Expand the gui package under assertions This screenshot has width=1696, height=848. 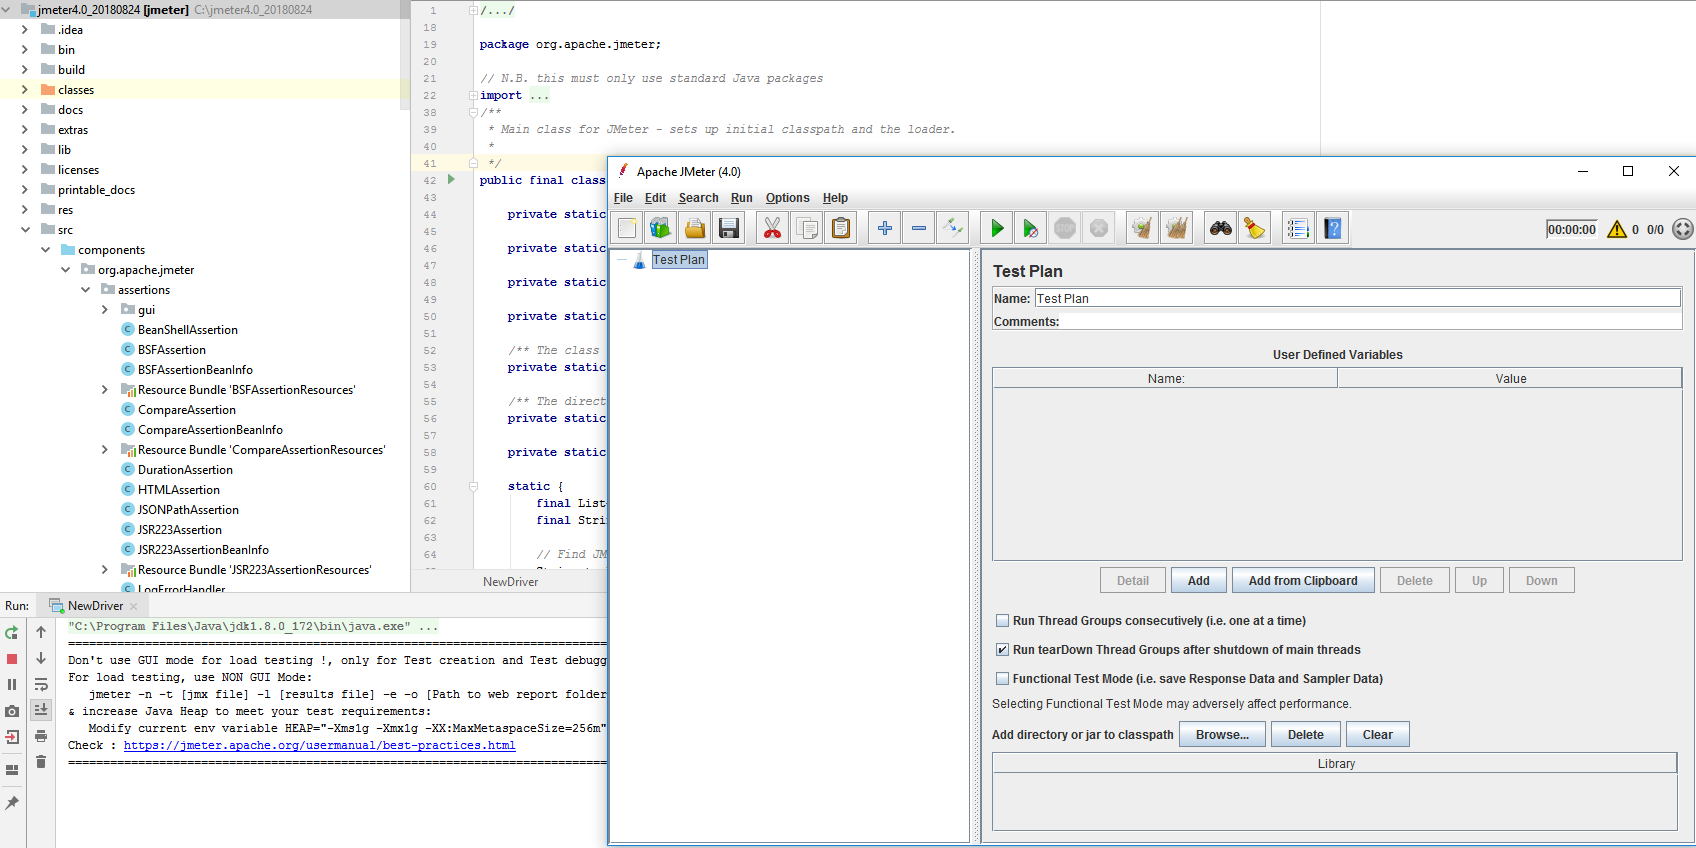[x=105, y=310]
